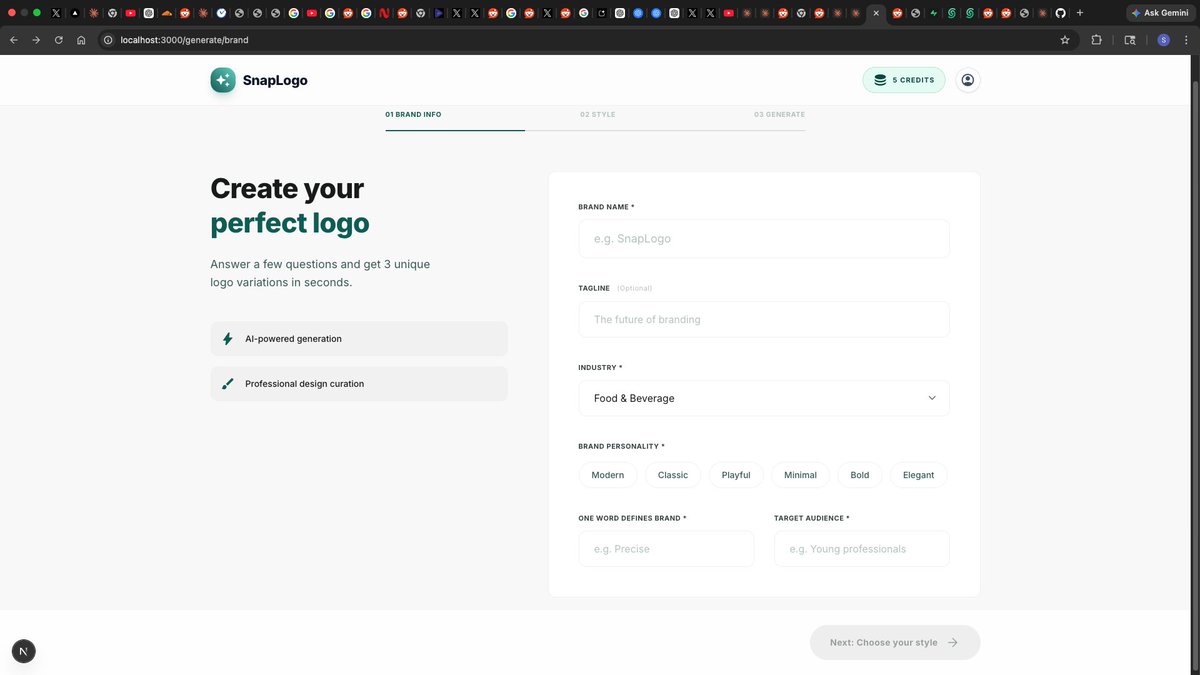Open the Chrome profile avatar

pos(1163,40)
